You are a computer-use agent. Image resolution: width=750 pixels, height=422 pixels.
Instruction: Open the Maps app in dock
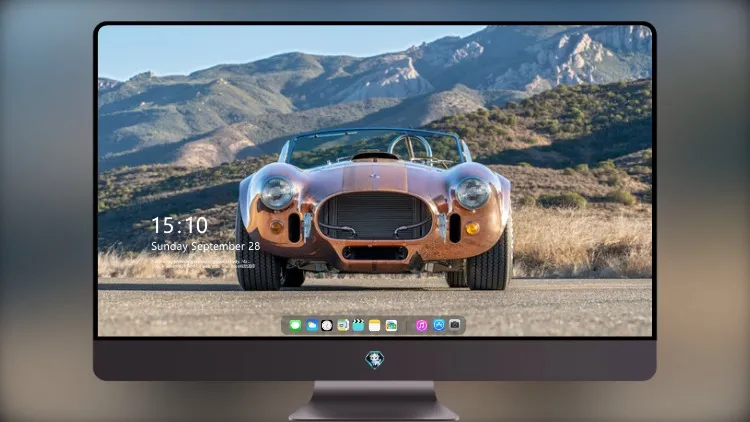coord(343,326)
